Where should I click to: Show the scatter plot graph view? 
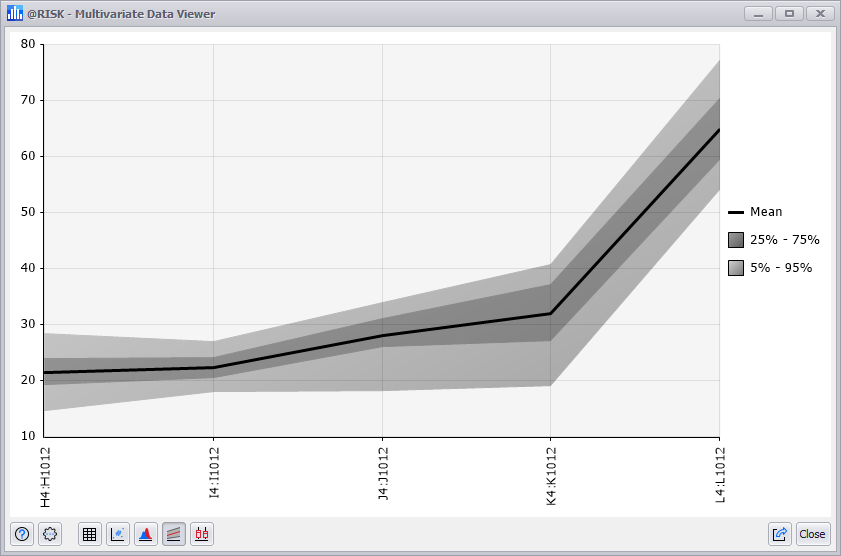pos(118,534)
